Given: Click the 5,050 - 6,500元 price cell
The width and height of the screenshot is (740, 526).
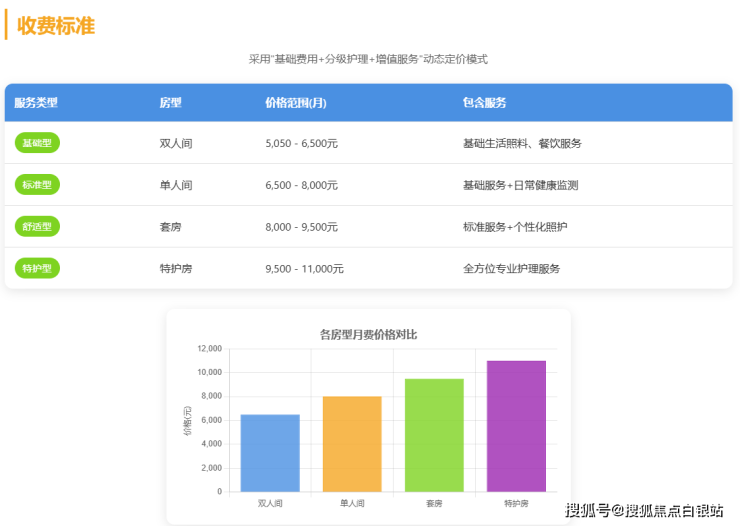Looking at the screenshot, I should click(x=301, y=144).
